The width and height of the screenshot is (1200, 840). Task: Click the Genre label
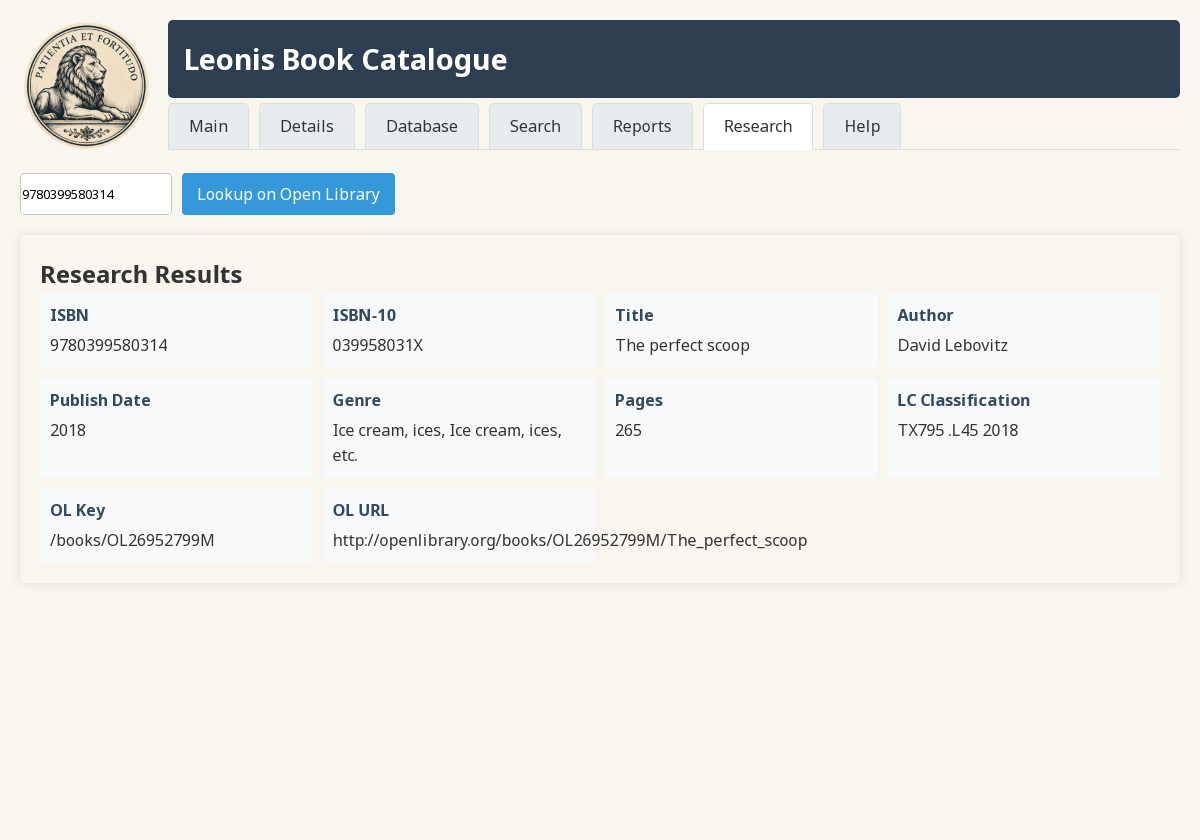(357, 400)
